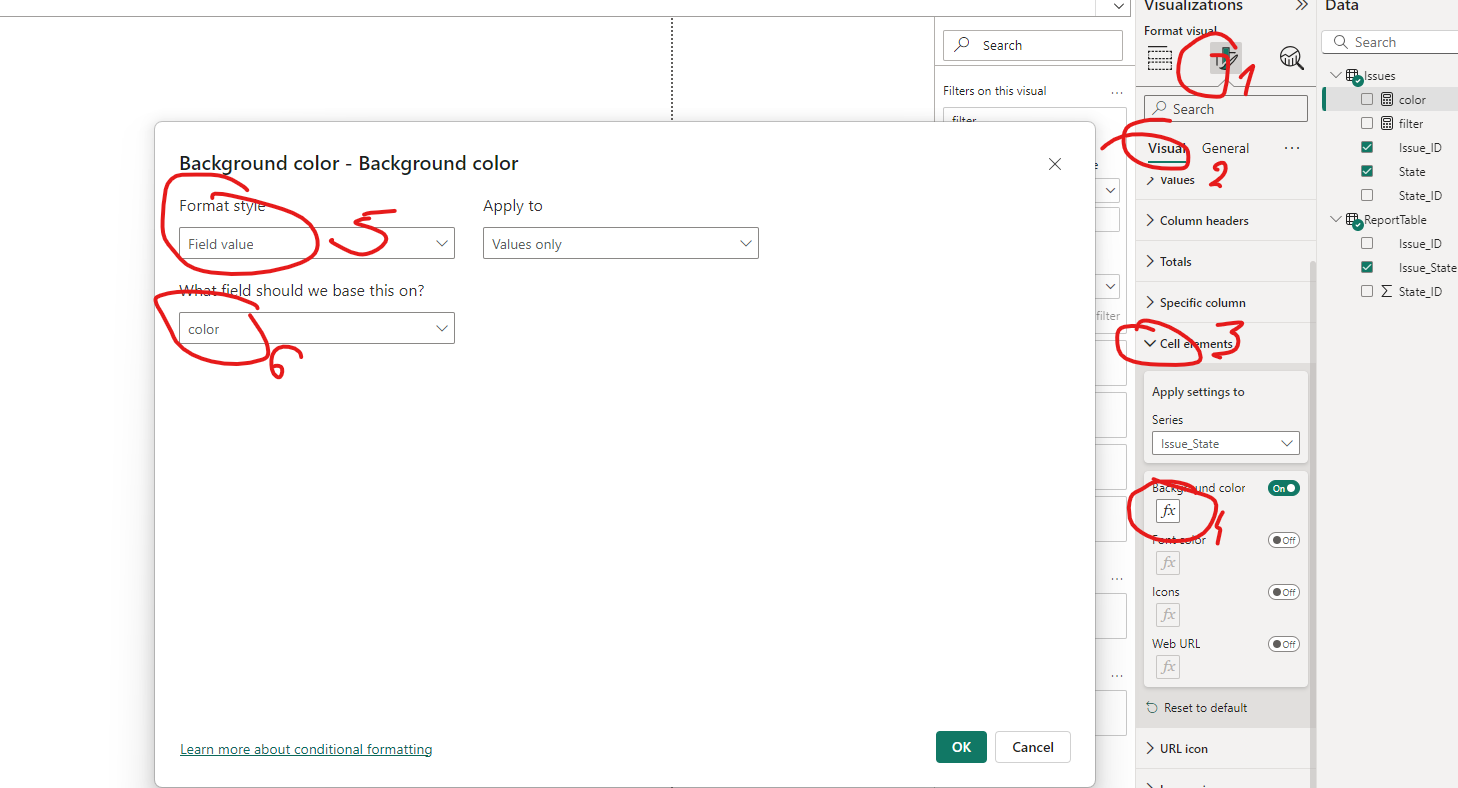Open the Format style dropdown
This screenshot has width=1458, height=788.
(317, 243)
